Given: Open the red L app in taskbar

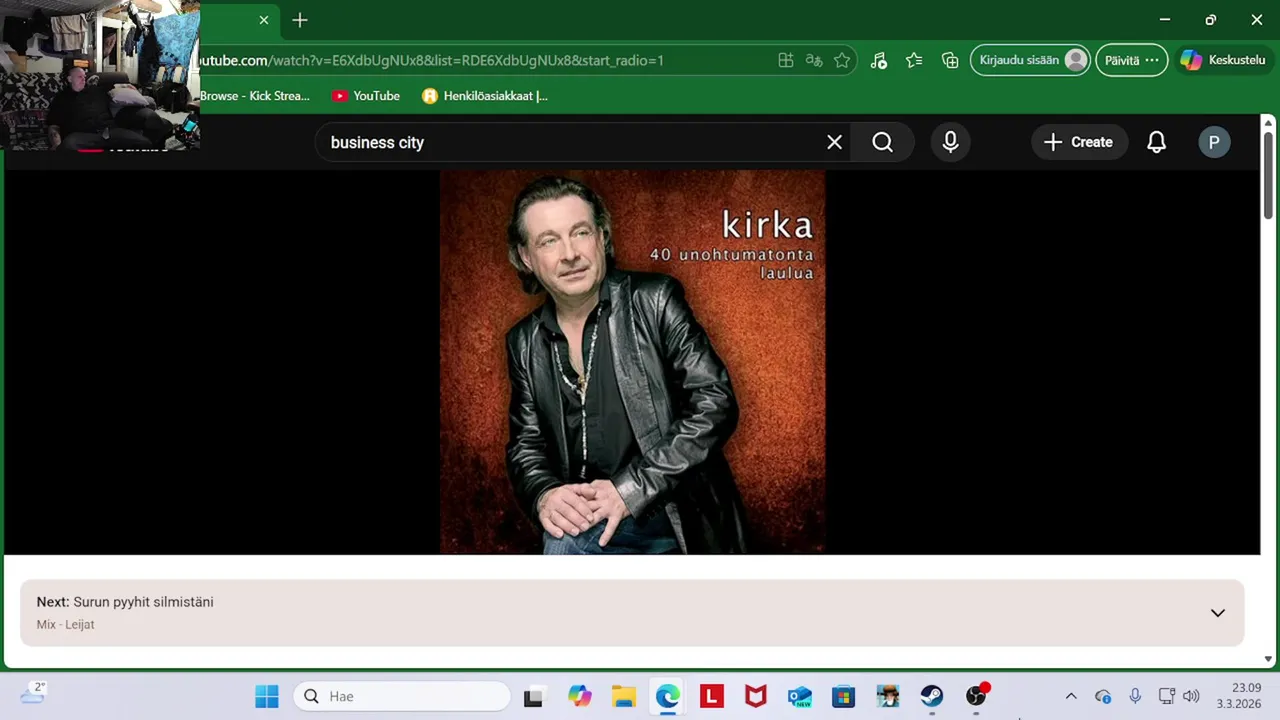Looking at the screenshot, I should 712,696.
